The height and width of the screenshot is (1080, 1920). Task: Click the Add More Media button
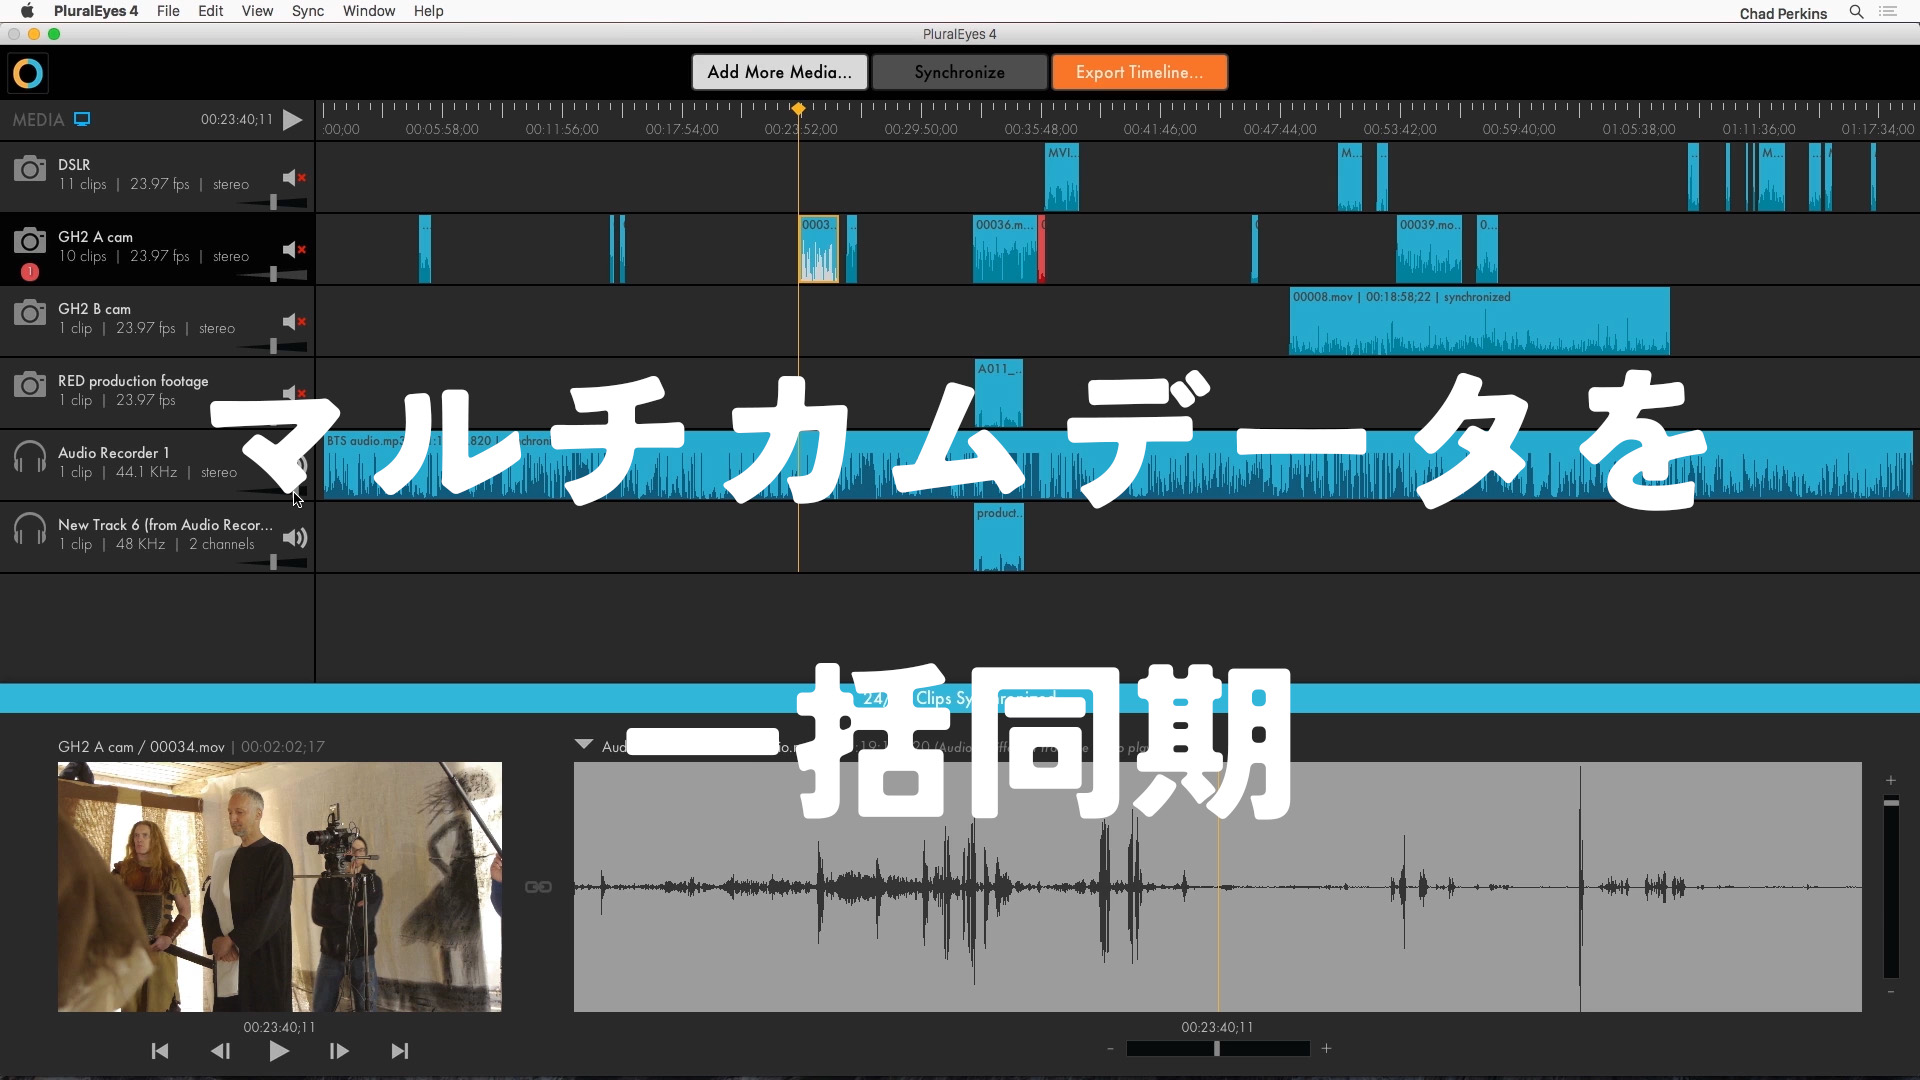tap(780, 72)
